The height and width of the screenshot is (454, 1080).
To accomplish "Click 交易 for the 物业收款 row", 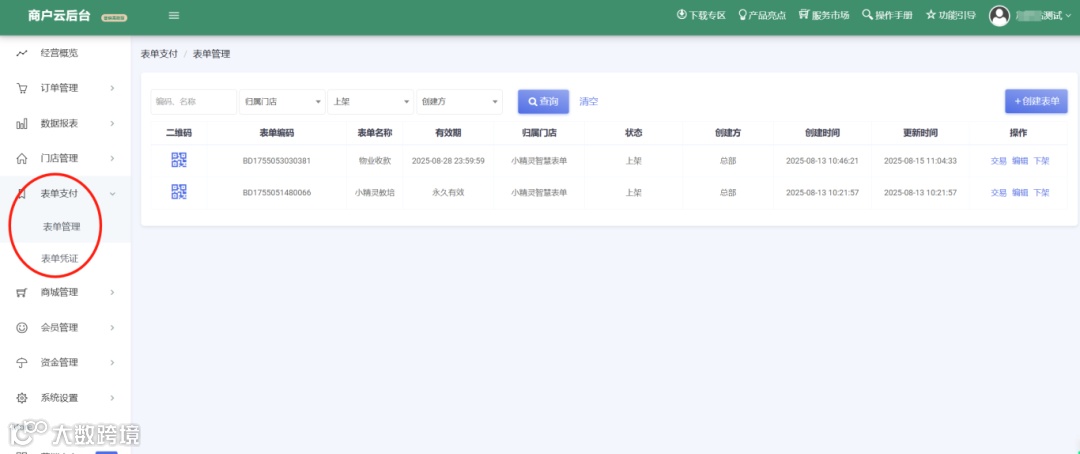I will (999, 161).
